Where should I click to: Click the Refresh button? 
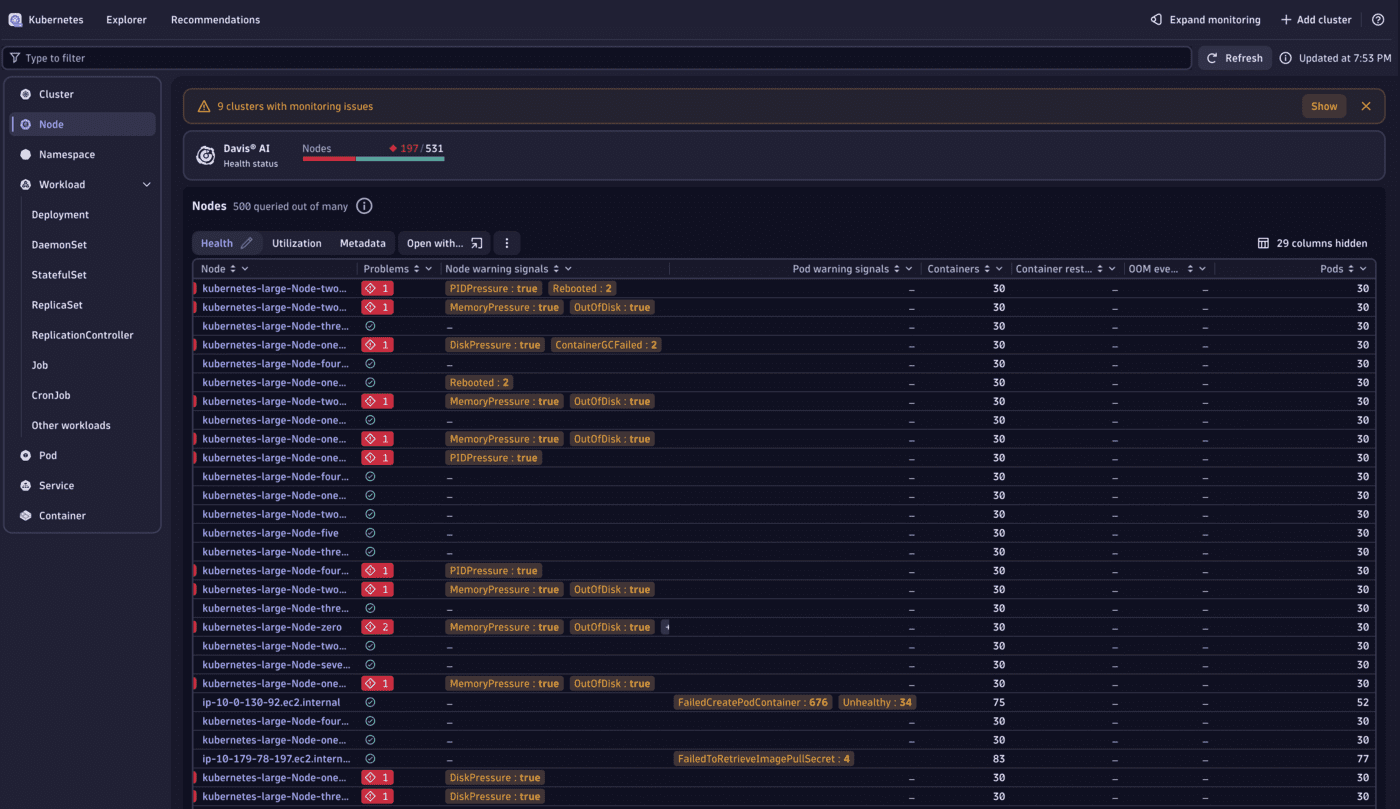(x=1235, y=58)
